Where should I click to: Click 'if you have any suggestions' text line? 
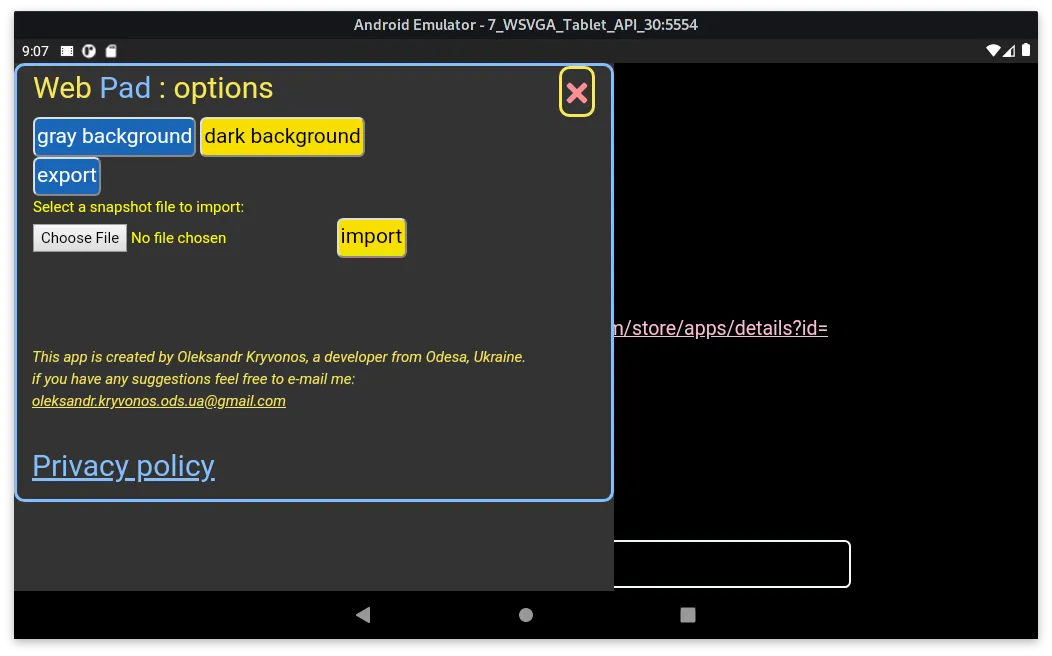193,379
